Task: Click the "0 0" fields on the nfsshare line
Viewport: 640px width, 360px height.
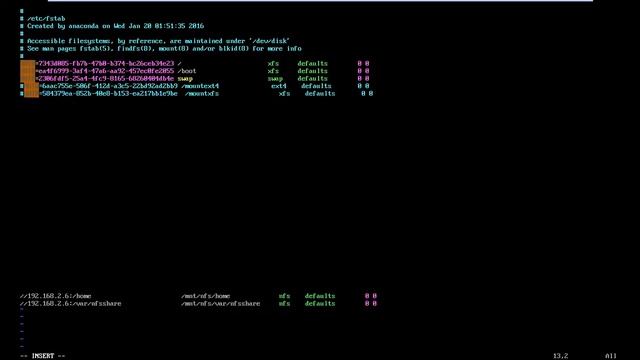Action: pyautogui.click(x=371, y=304)
